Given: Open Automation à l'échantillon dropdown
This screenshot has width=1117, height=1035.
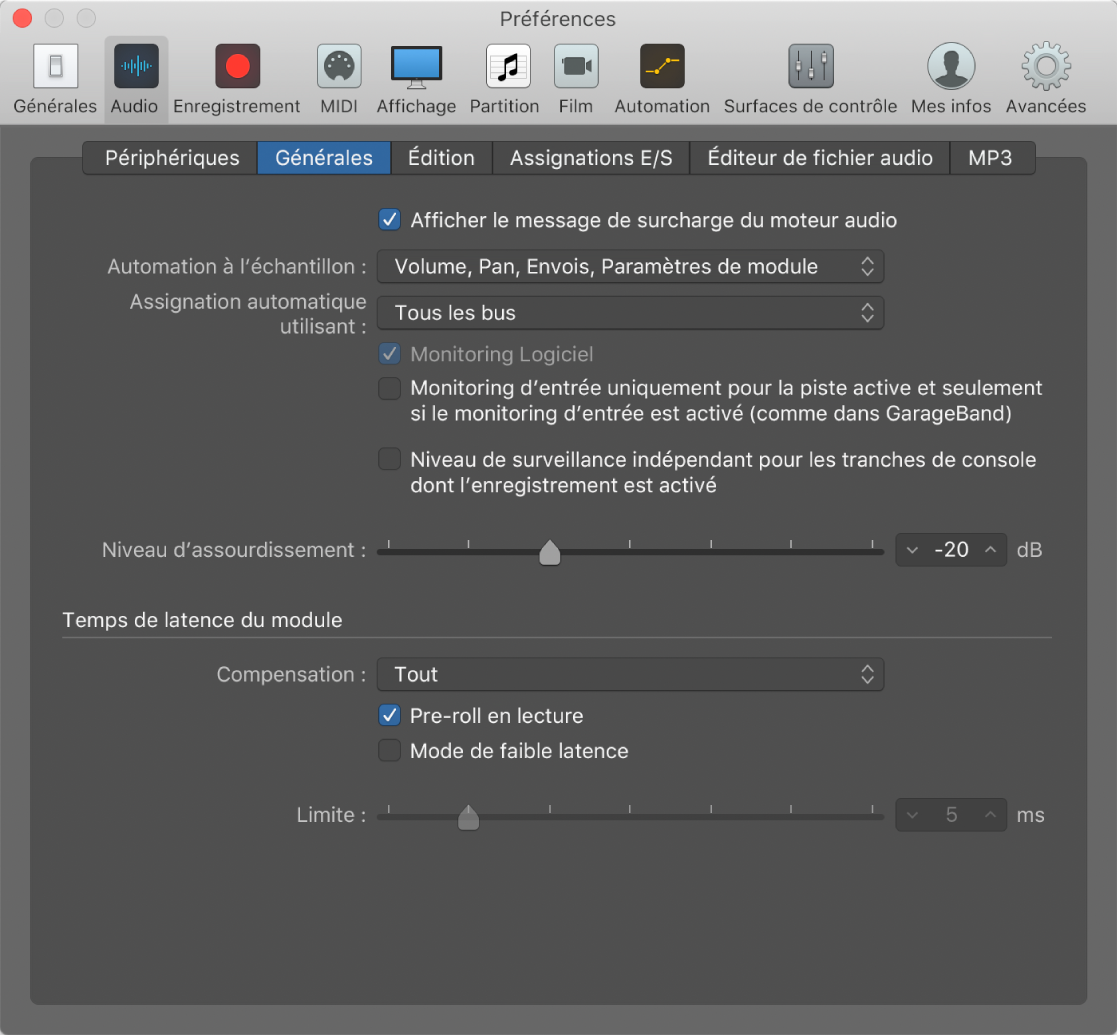Looking at the screenshot, I should click(x=630, y=267).
